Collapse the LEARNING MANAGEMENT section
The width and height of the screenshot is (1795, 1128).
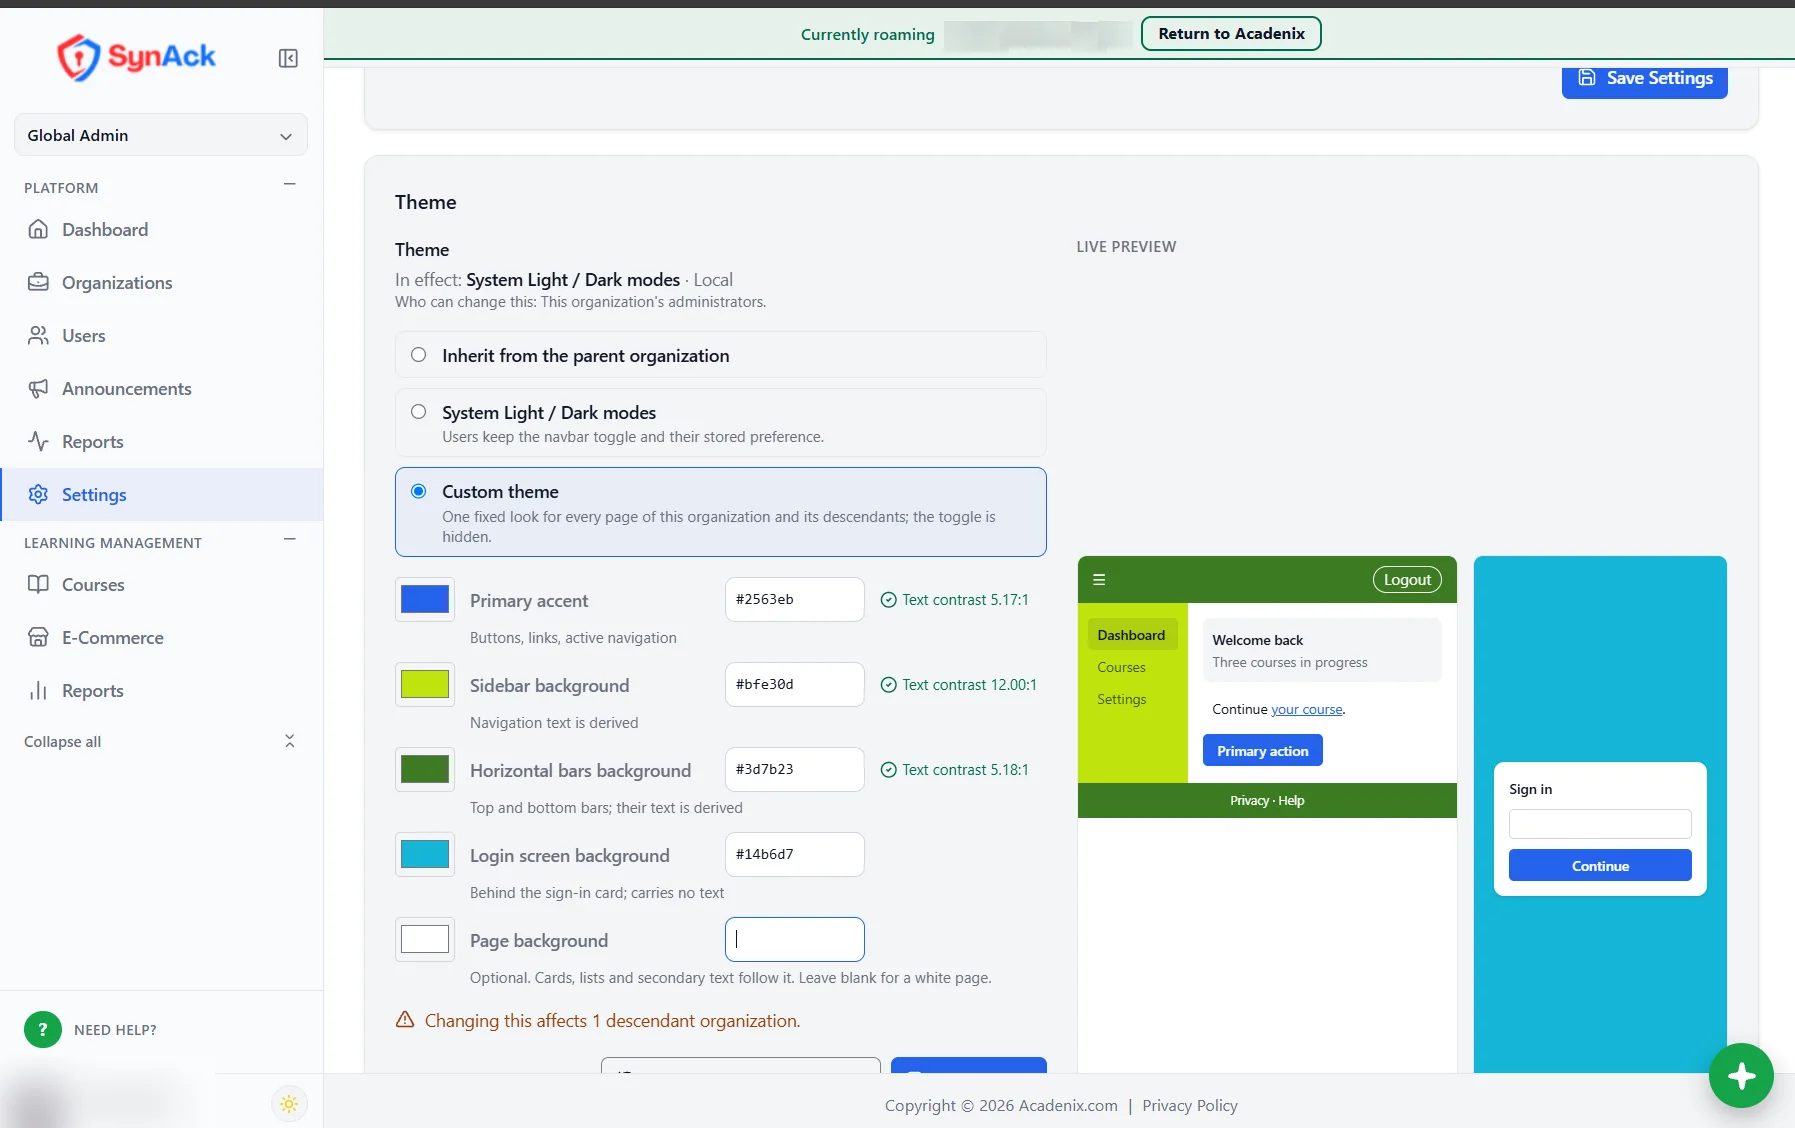[x=290, y=540]
